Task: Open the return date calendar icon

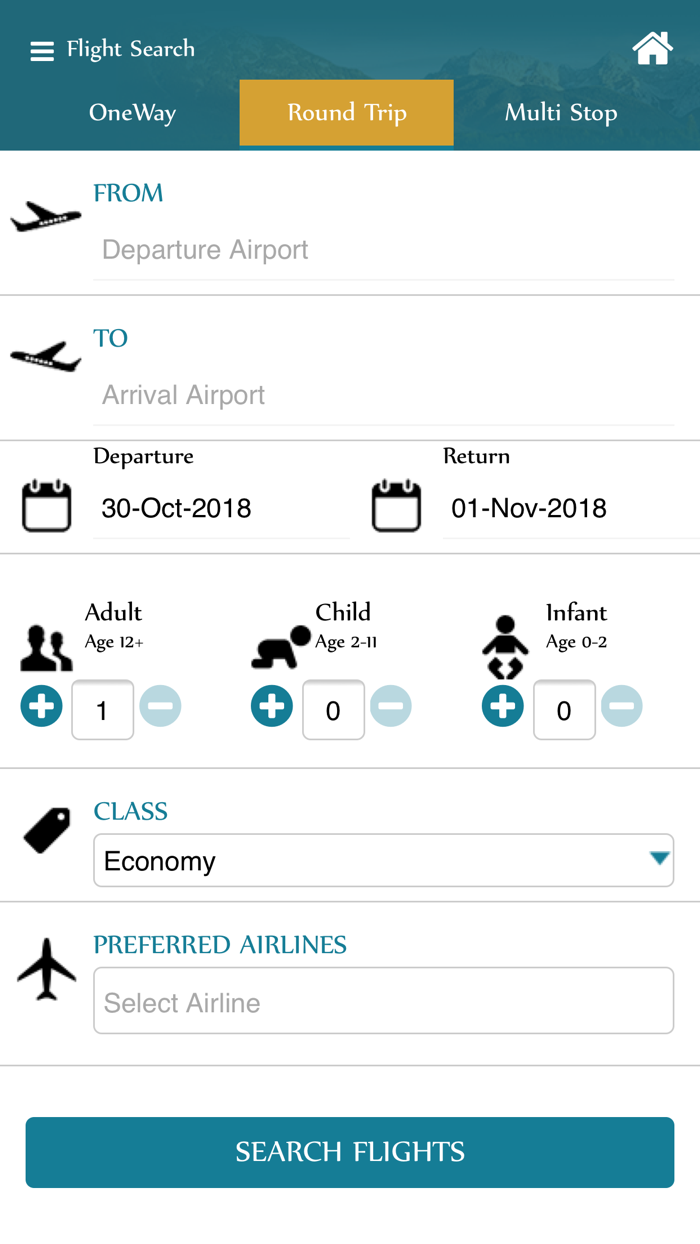Action: [x=395, y=505]
